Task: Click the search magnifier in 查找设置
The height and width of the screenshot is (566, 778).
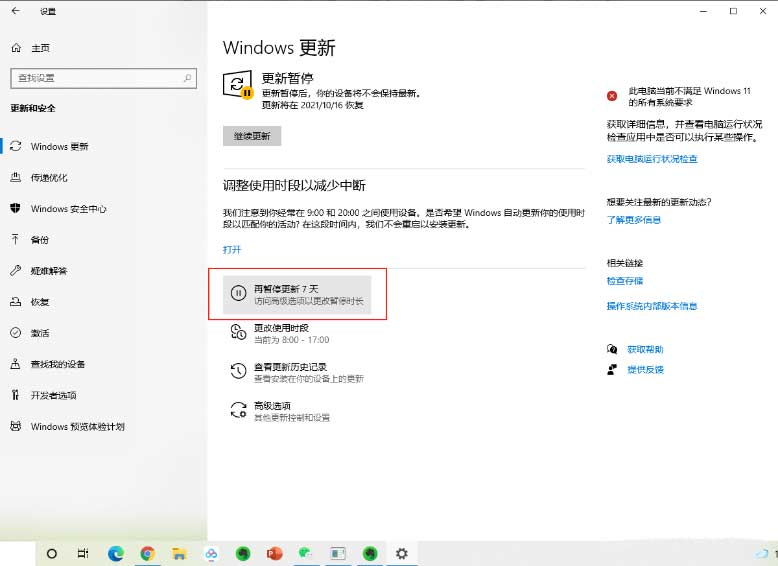Action: point(188,78)
